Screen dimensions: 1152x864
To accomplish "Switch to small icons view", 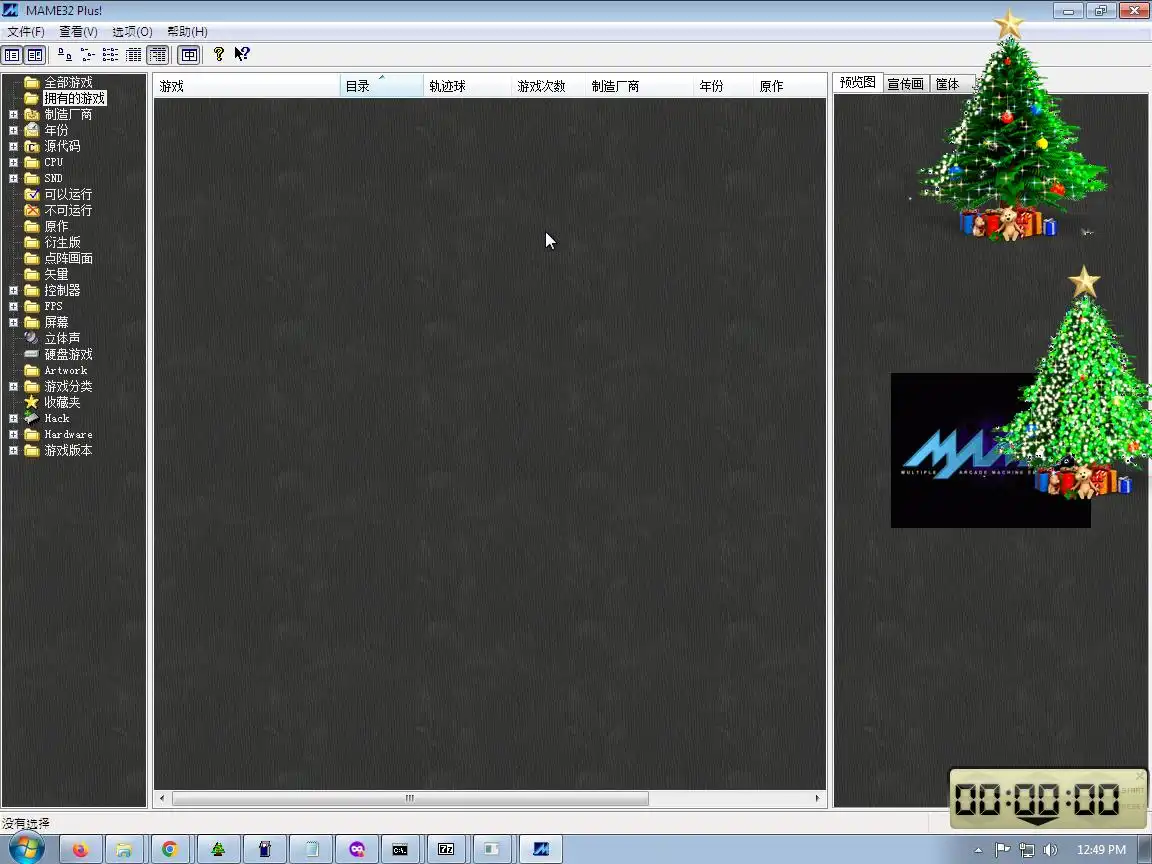I will tap(87, 55).
